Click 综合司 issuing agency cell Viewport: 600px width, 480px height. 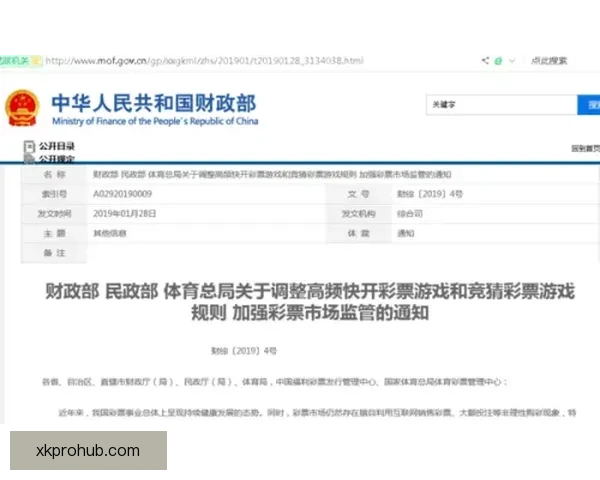pos(409,214)
